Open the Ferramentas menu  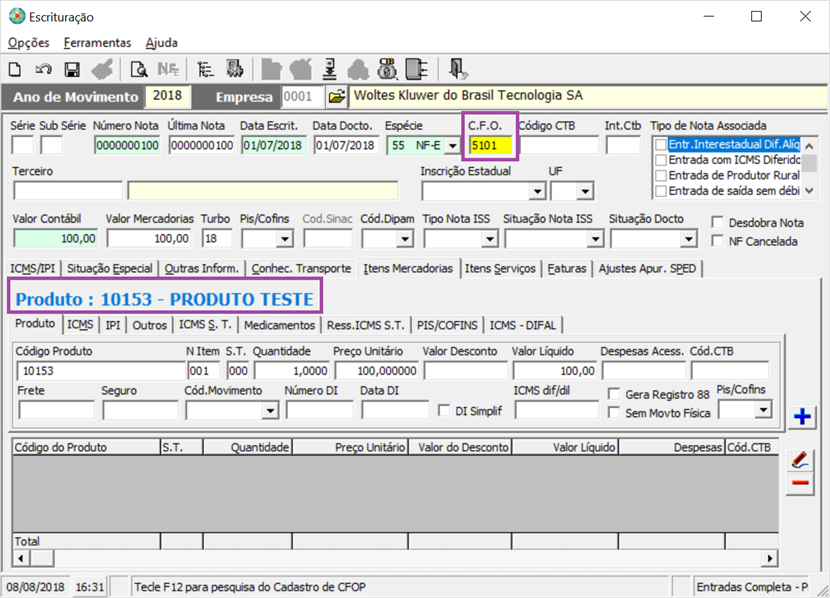(x=97, y=43)
